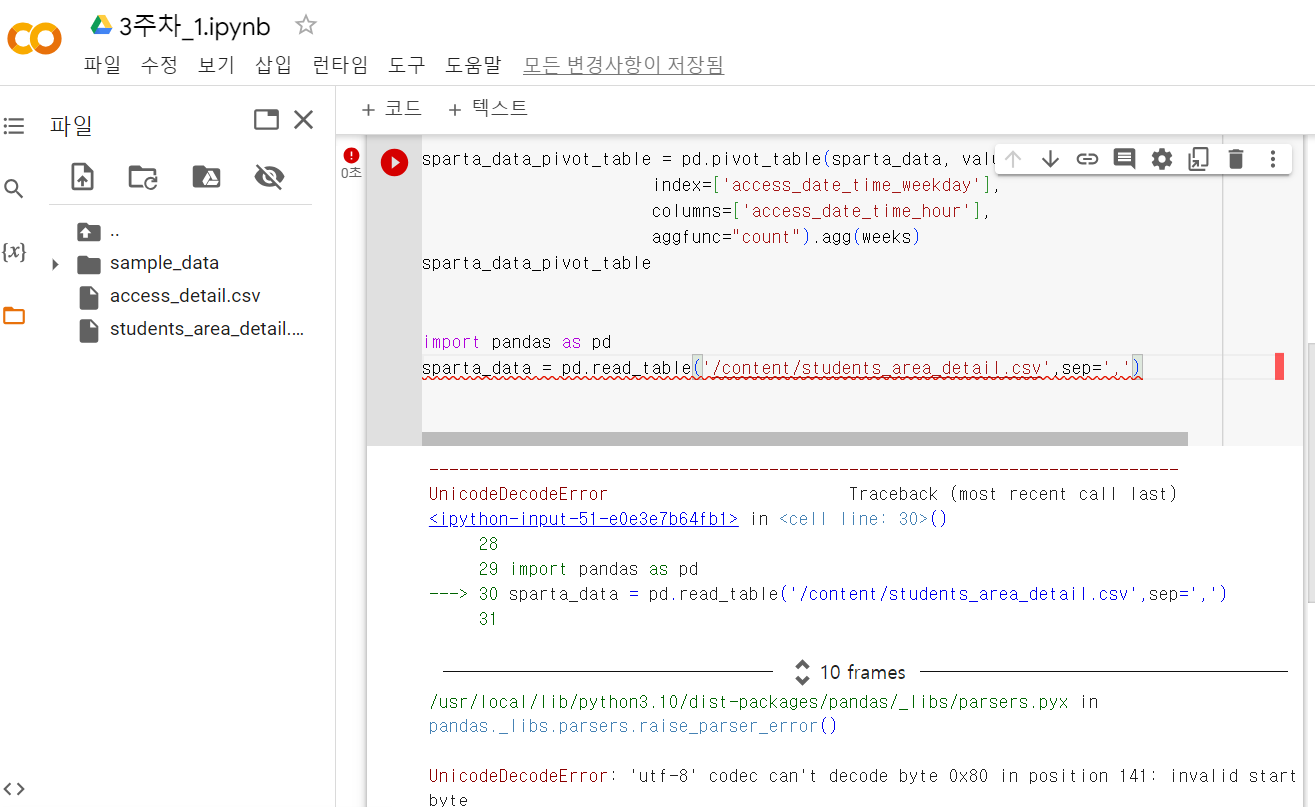Open file panel in new window icon
Viewport: 1315px width, 807px height.
pyautogui.click(x=266, y=120)
